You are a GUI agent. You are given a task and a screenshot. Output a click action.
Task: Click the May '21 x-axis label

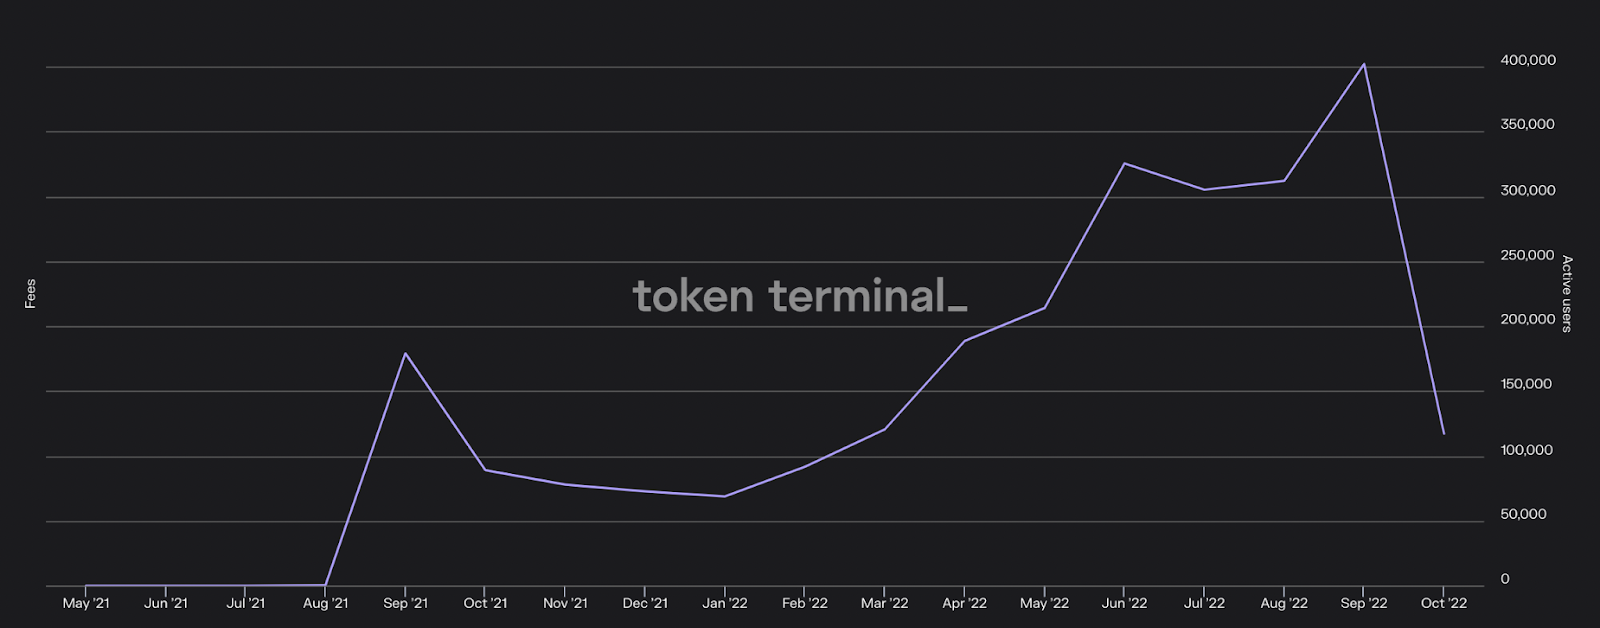pyautogui.click(x=86, y=603)
